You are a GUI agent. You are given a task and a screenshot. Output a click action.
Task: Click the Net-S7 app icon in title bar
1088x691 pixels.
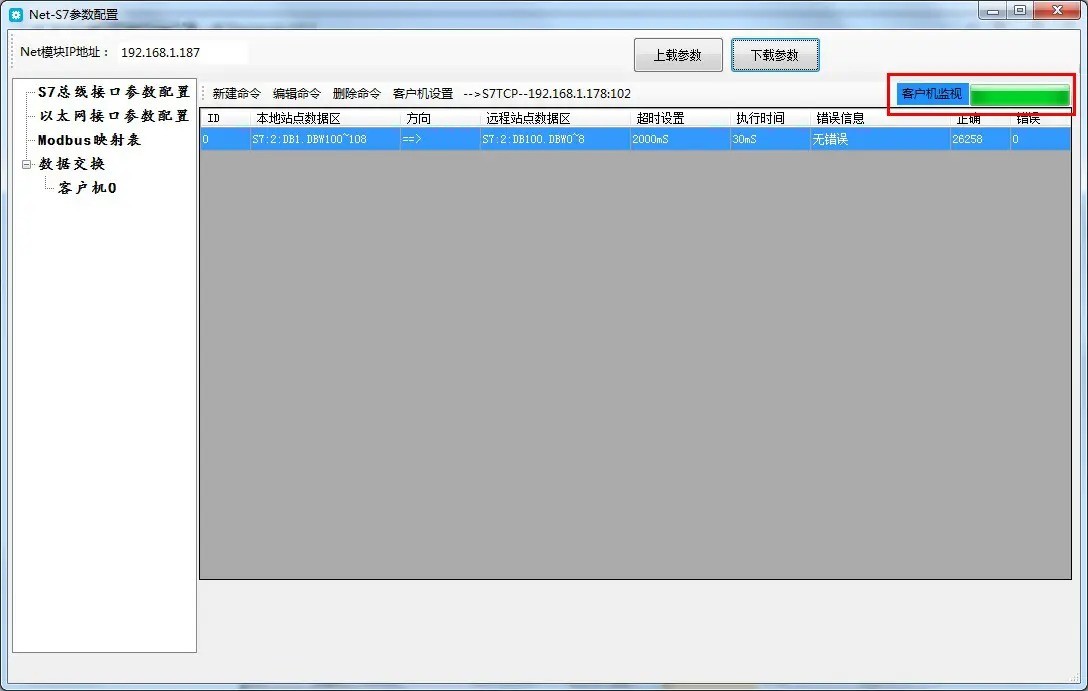tap(16, 14)
